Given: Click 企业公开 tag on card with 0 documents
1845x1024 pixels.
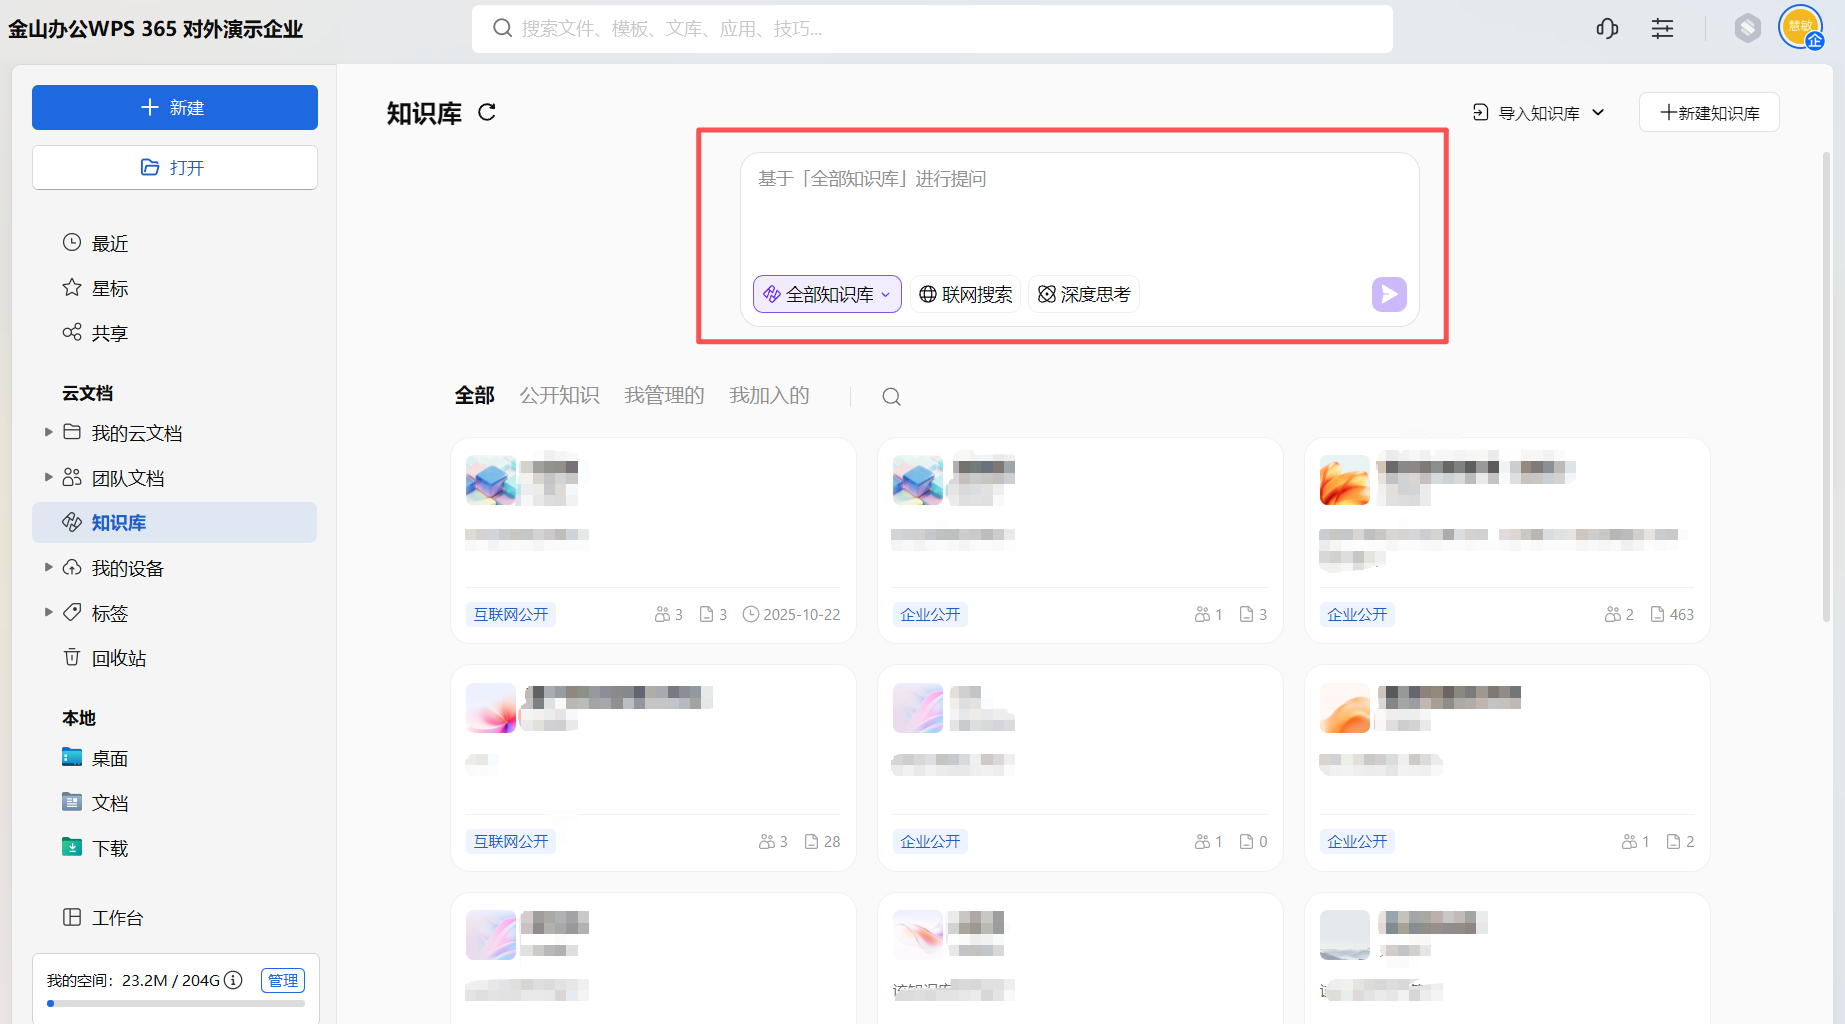Looking at the screenshot, I should coord(930,841).
